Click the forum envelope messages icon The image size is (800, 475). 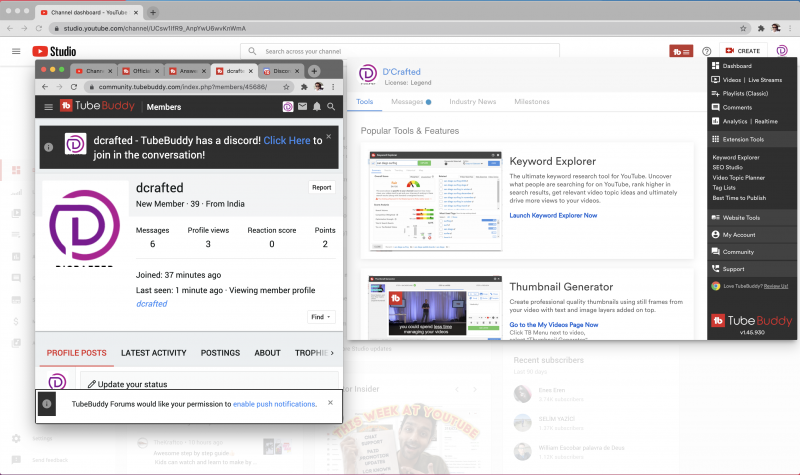pyautogui.click(x=302, y=106)
